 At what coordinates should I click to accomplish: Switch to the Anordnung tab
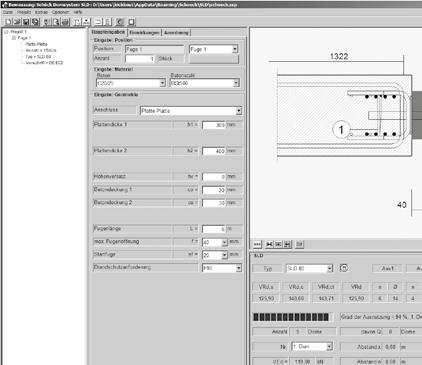point(176,32)
